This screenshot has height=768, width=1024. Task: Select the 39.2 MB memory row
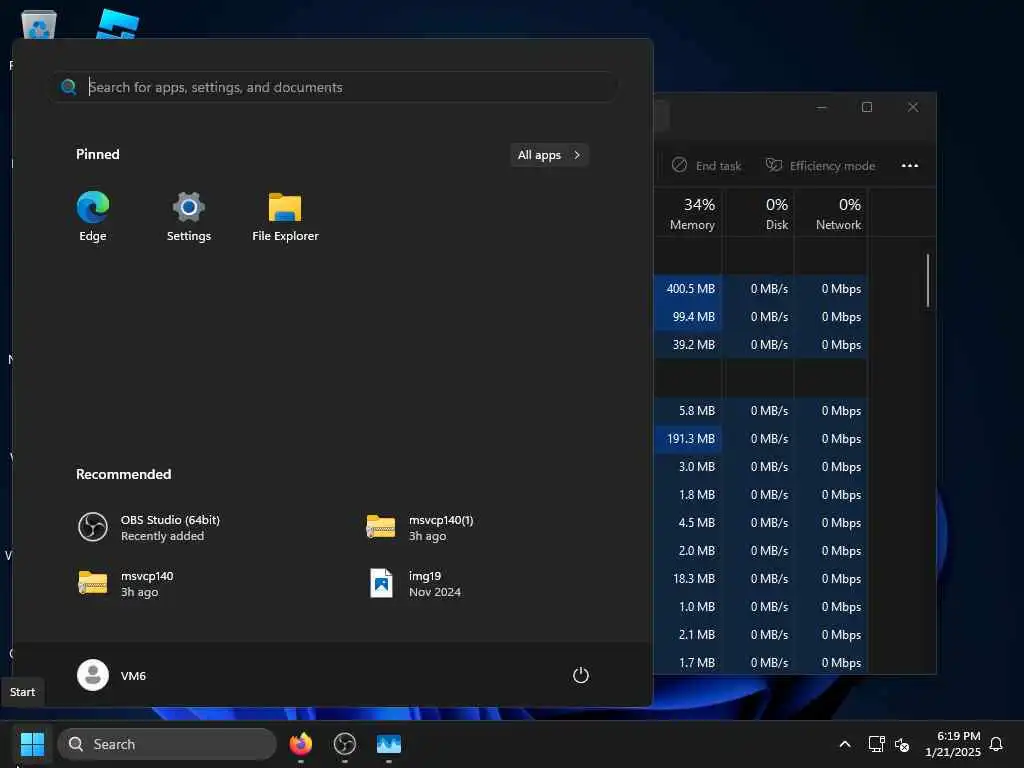(x=761, y=344)
